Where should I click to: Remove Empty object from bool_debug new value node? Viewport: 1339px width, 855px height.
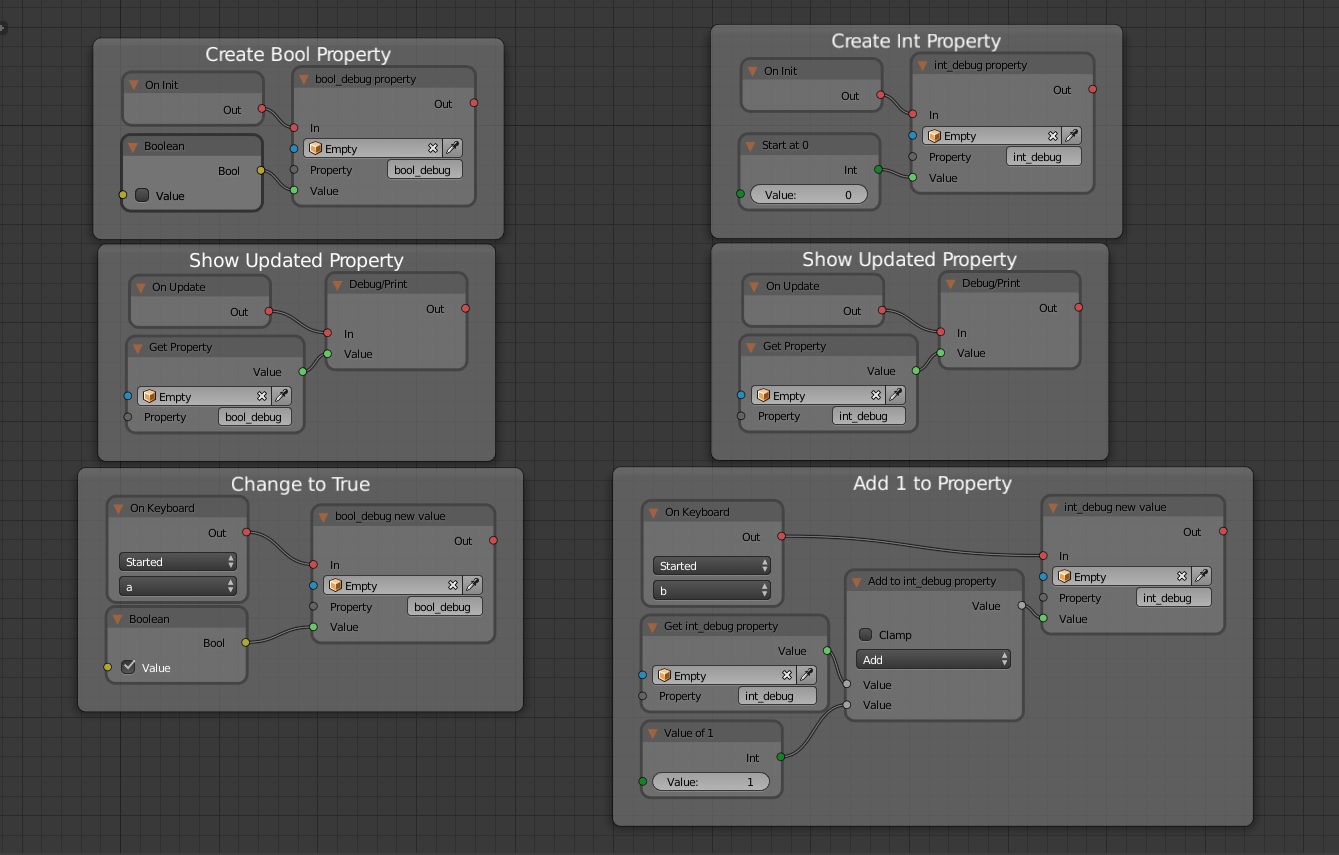click(453, 585)
